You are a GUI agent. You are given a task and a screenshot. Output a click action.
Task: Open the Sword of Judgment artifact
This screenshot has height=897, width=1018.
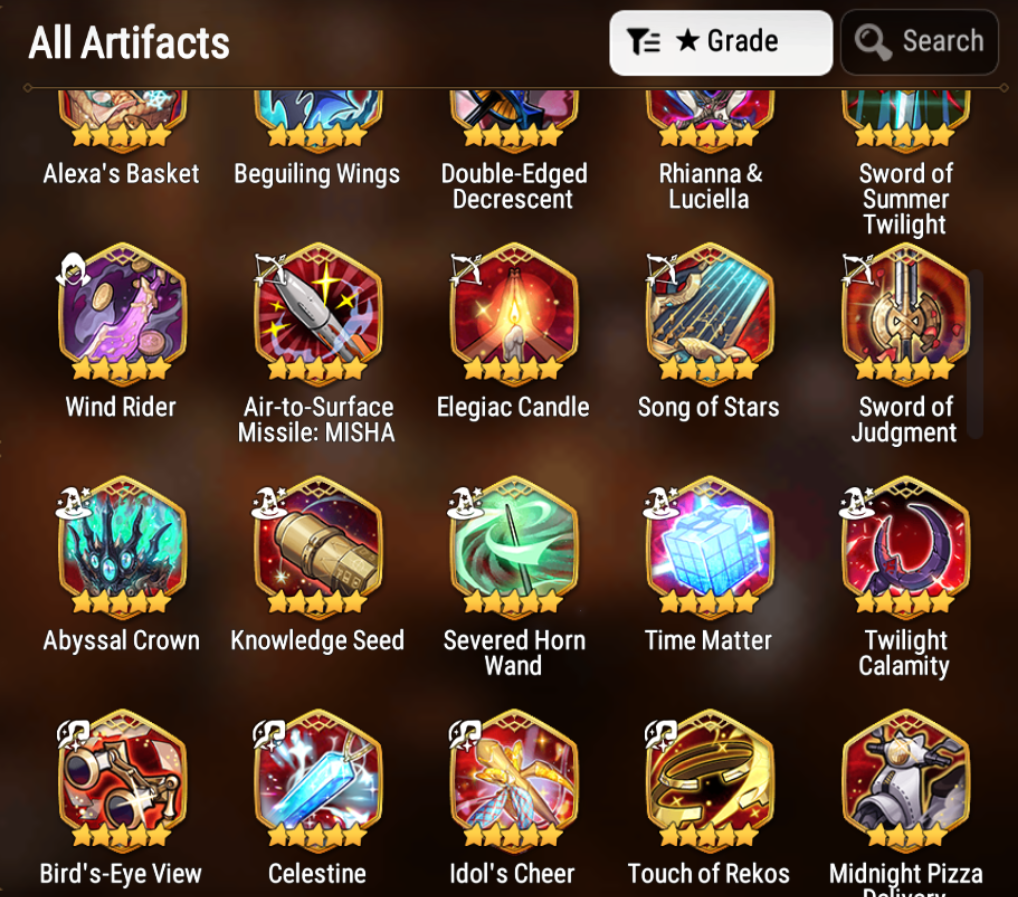pos(906,314)
